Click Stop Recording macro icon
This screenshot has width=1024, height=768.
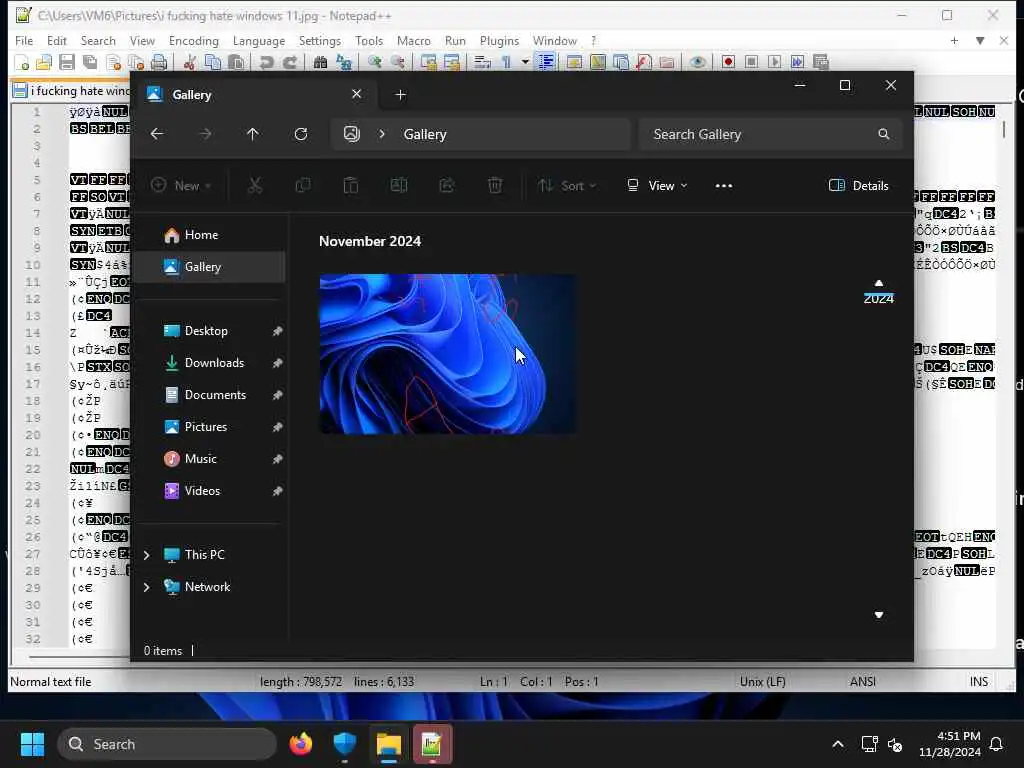tap(752, 62)
